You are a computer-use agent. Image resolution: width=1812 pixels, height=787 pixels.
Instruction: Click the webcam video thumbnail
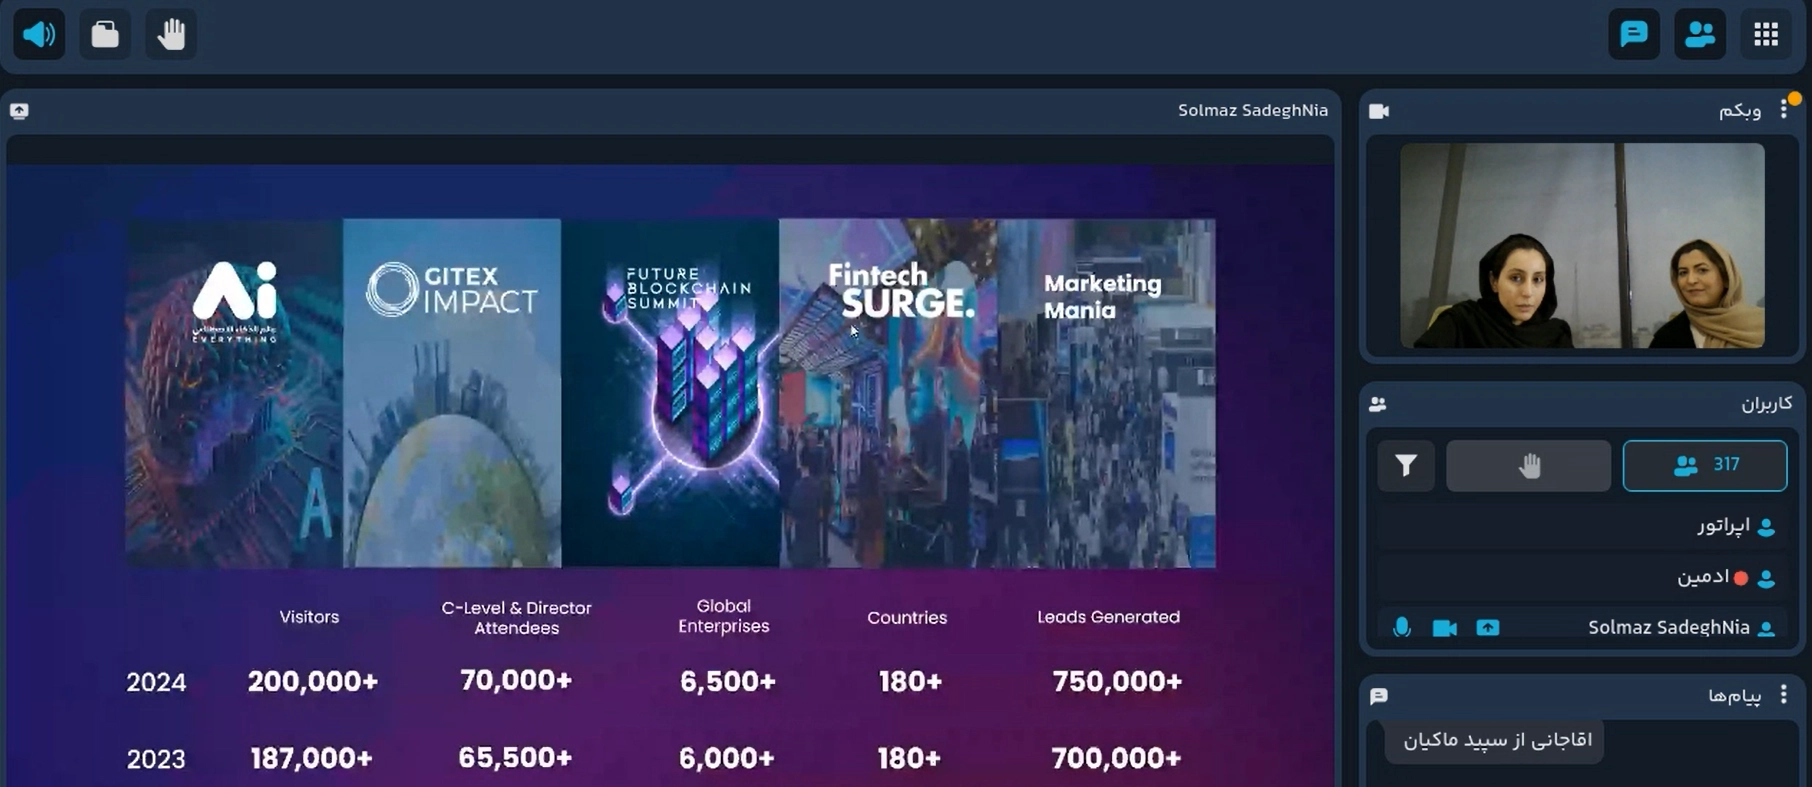pos(1582,245)
